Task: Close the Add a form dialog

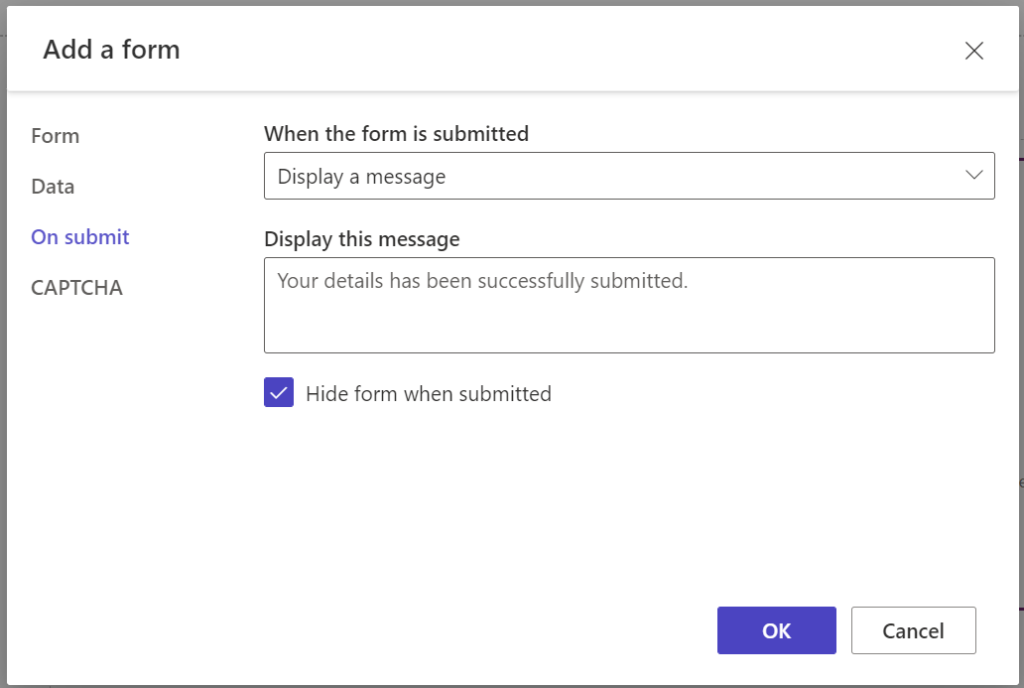Action: pyautogui.click(x=974, y=50)
